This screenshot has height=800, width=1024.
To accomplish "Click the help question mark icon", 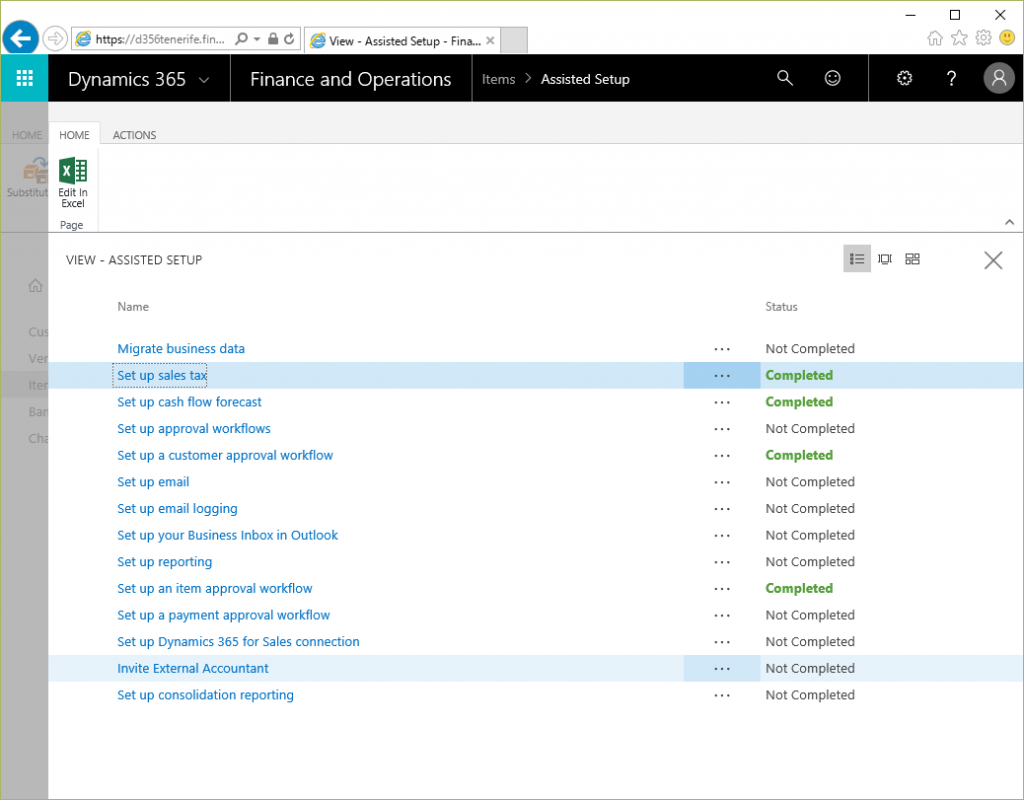I will [x=952, y=79].
